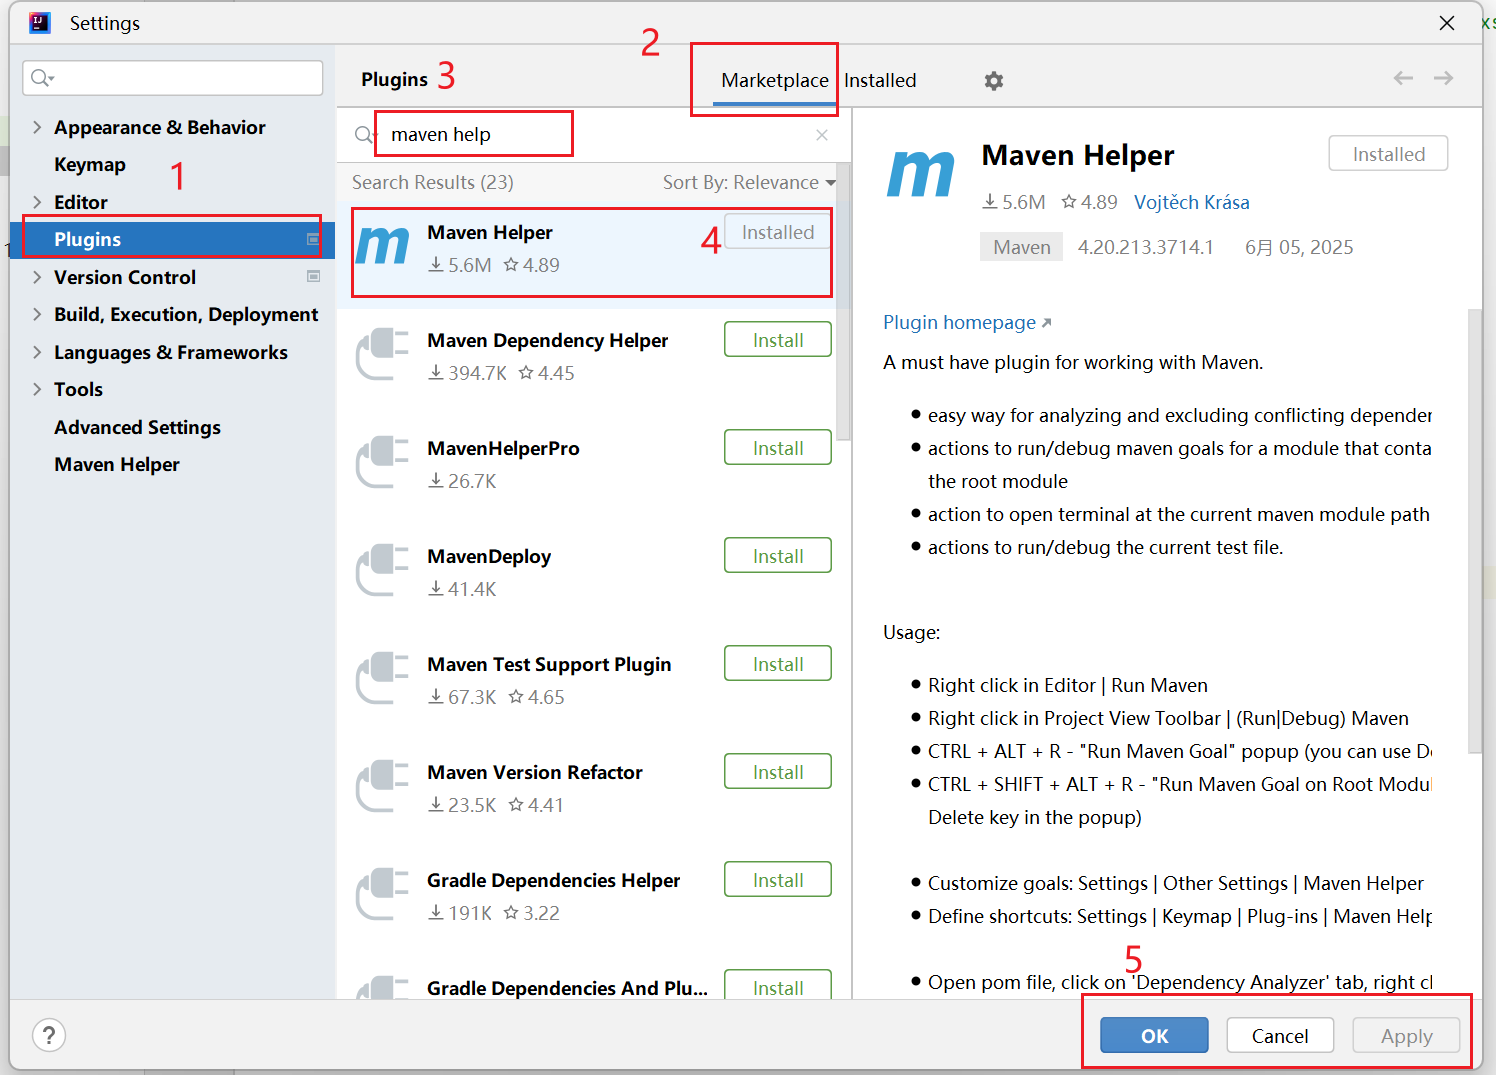Select Keymap in the settings tree

coord(90,164)
